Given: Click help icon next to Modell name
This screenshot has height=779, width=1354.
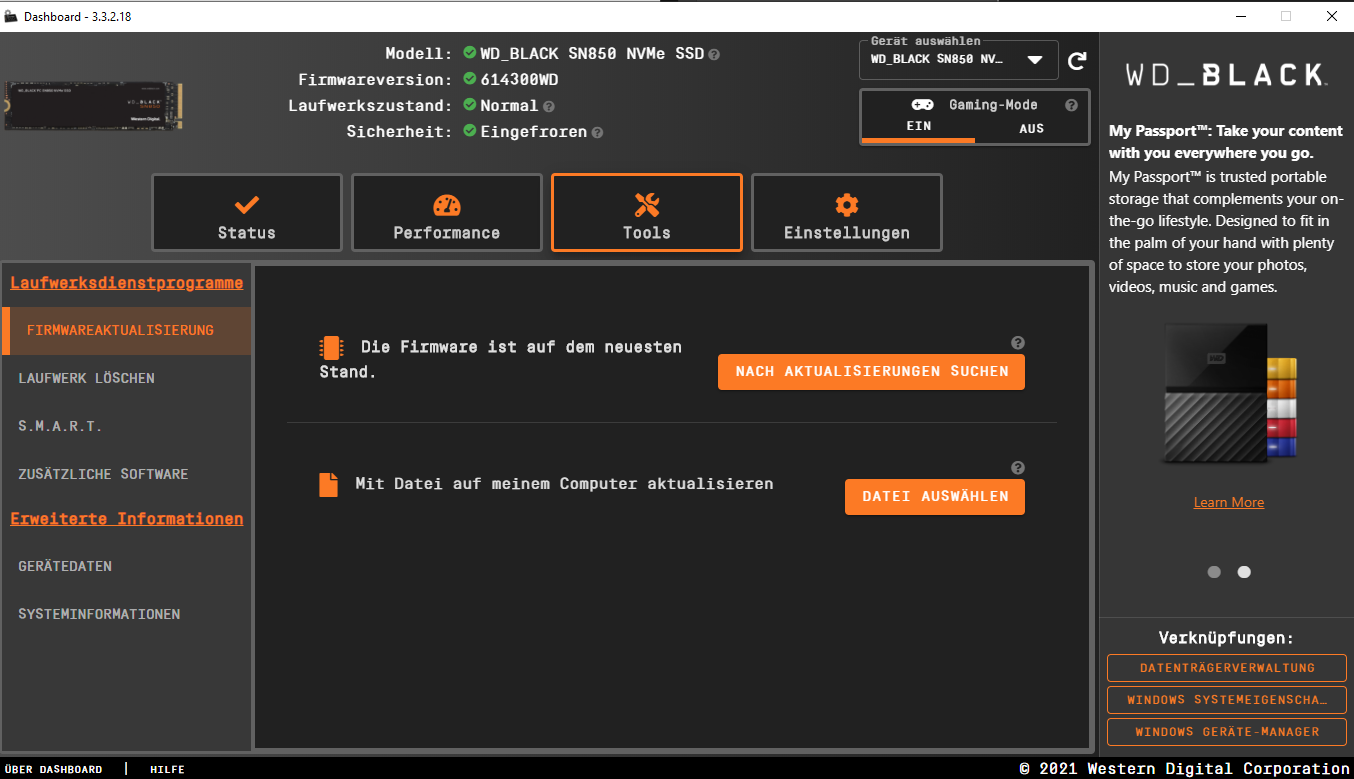Looking at the screenshot, I should (x=714, y=54).
